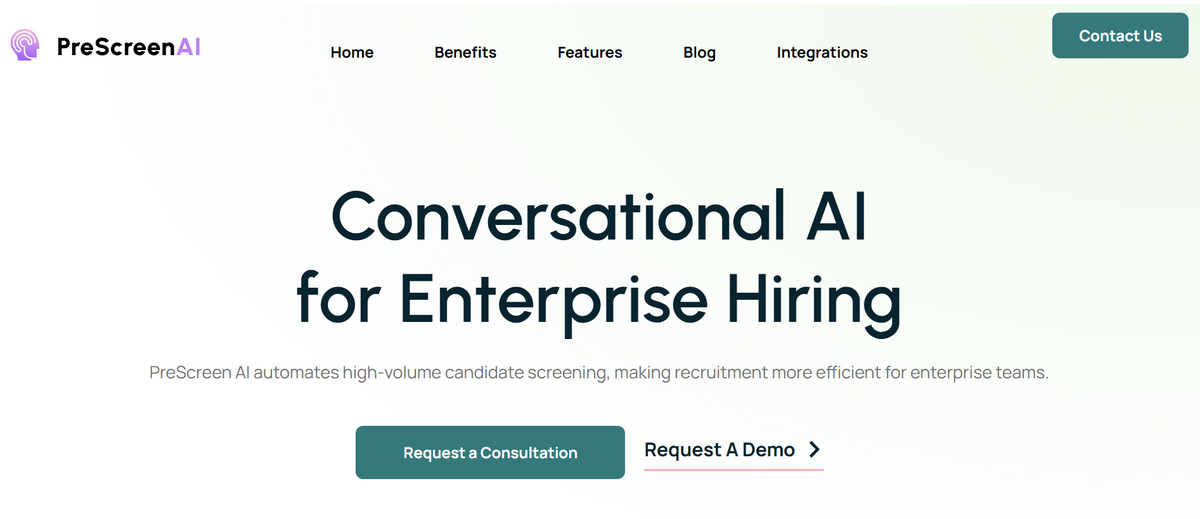Open the Benefits nav item
This screenshot has height=519, width=1200.
click(465, 52)
